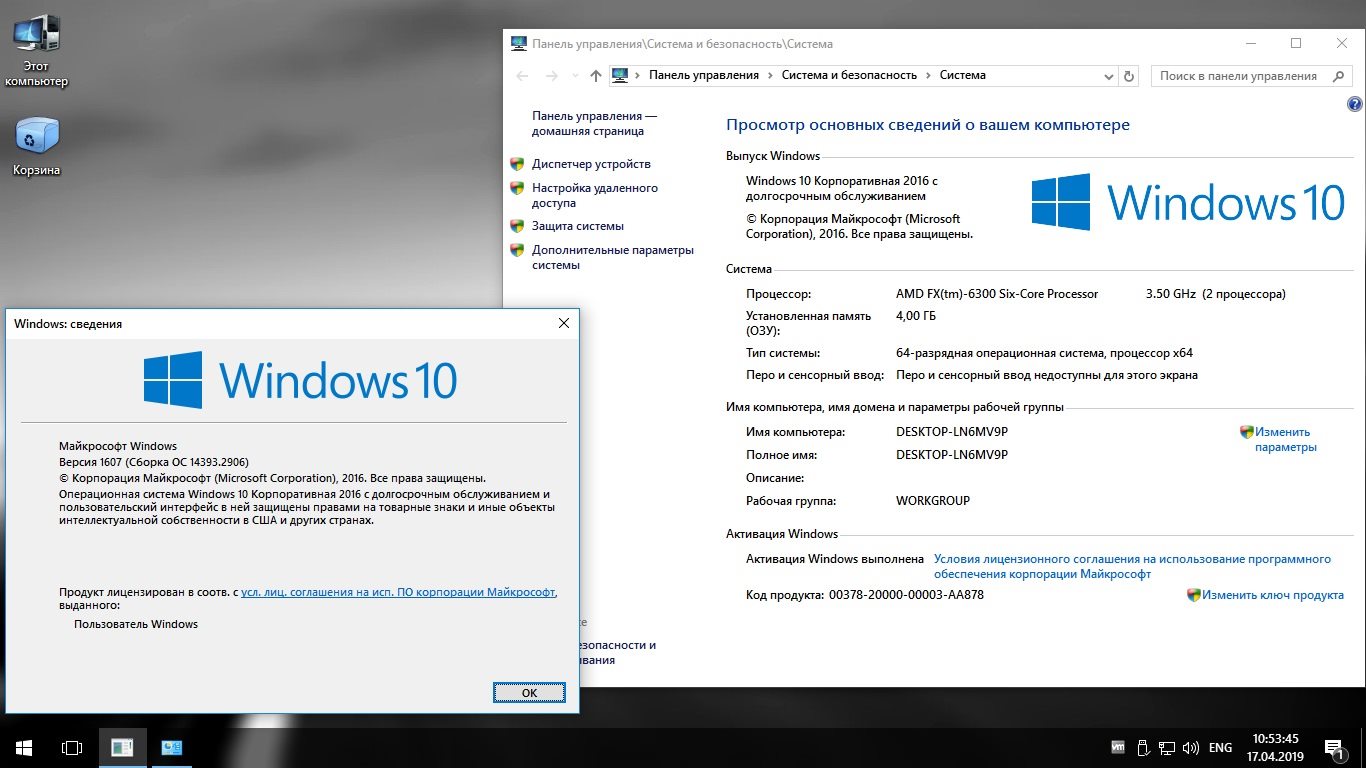
Task: Open 'усл. лиц. соглашения' link in About dialog
Action: 398,592
